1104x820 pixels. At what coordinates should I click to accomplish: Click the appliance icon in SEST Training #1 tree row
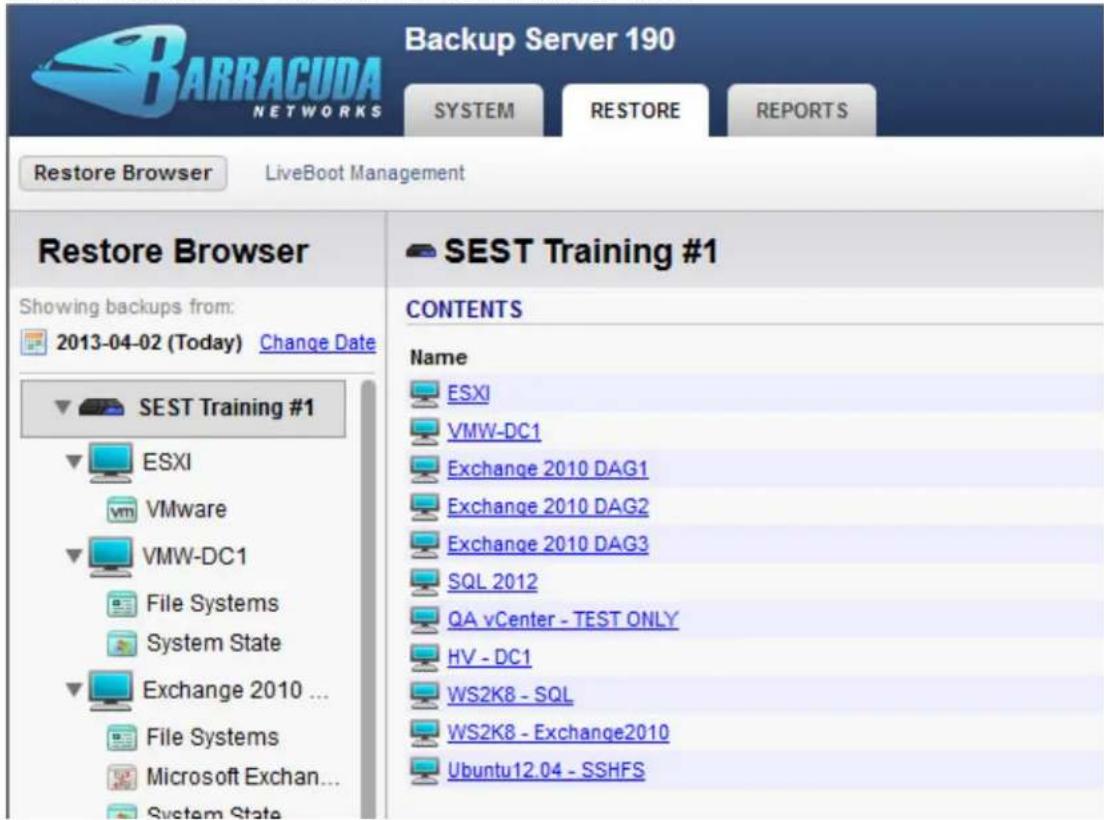pyautogui.click(x=101, y=408)
